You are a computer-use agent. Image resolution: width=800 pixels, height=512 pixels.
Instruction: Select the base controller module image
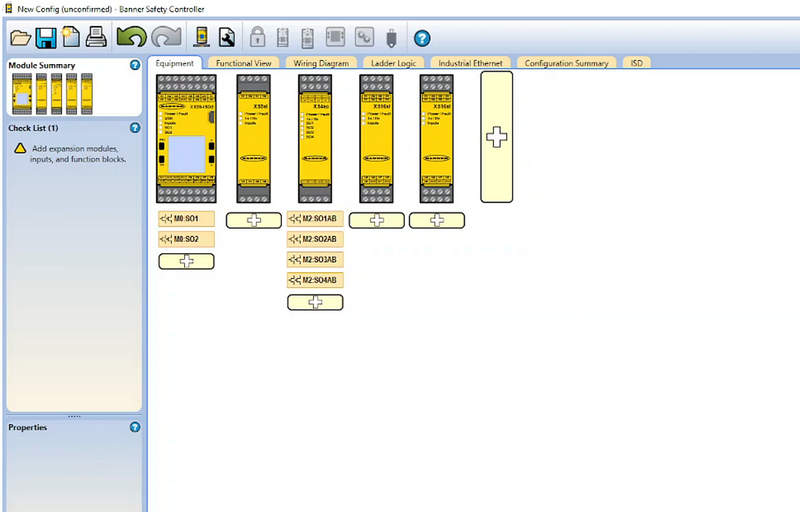click(186, 139)
